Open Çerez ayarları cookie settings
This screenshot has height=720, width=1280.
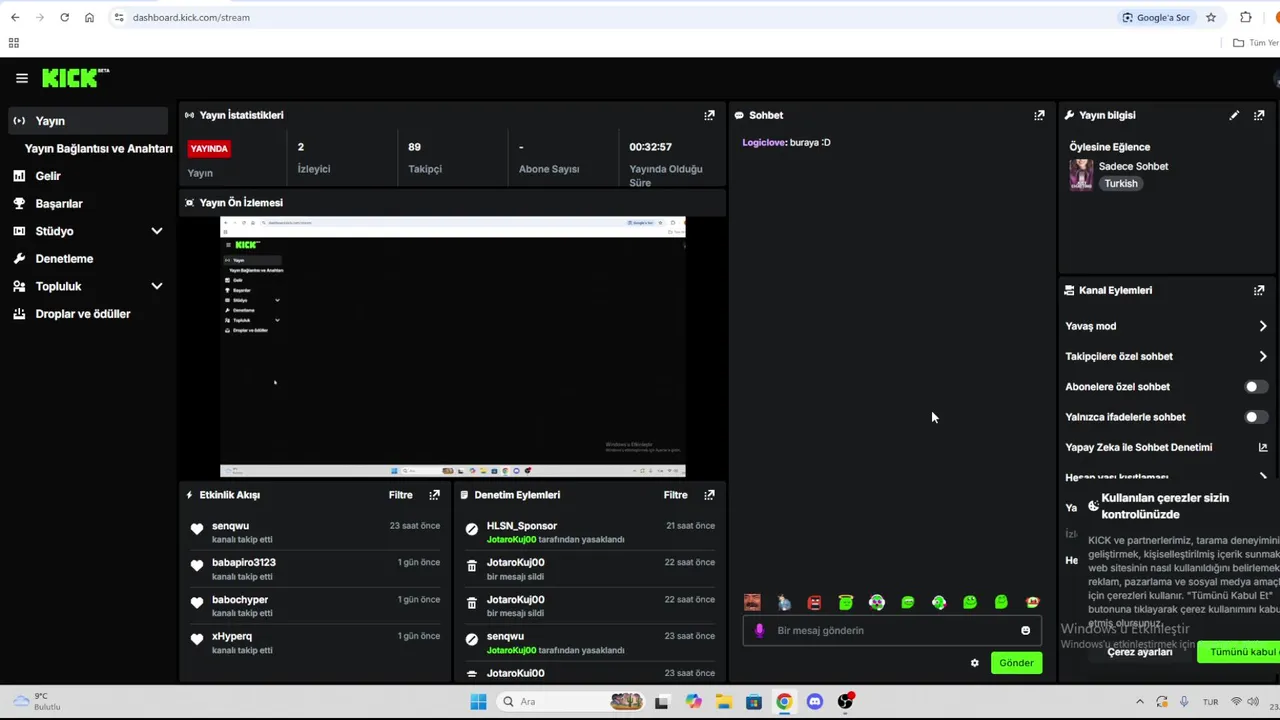[x=1139, y=652]
